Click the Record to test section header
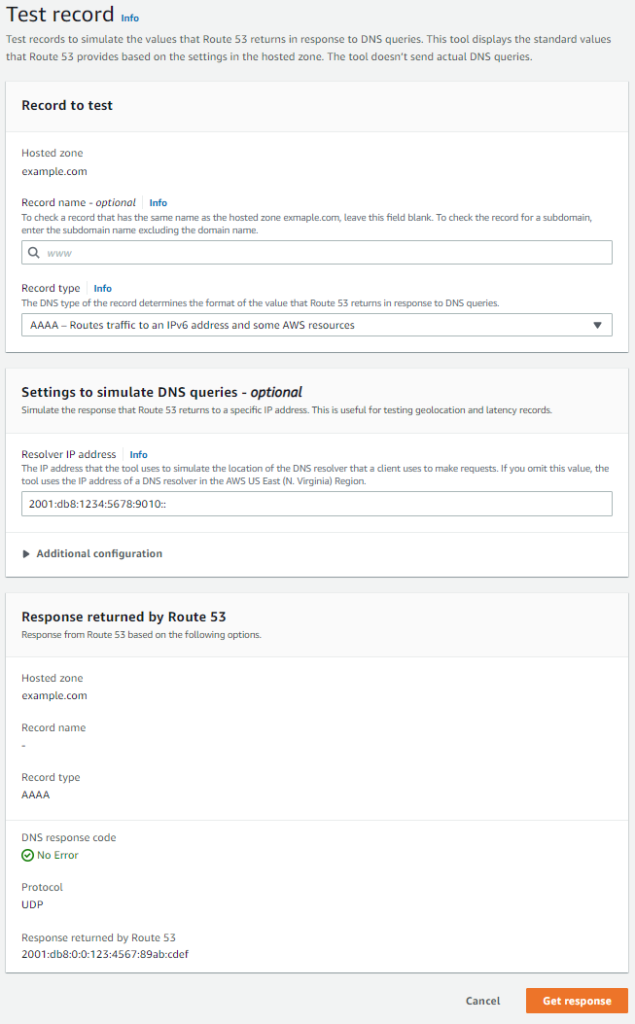The height and width of the screenshot is (1024, 635). (66, 105)
